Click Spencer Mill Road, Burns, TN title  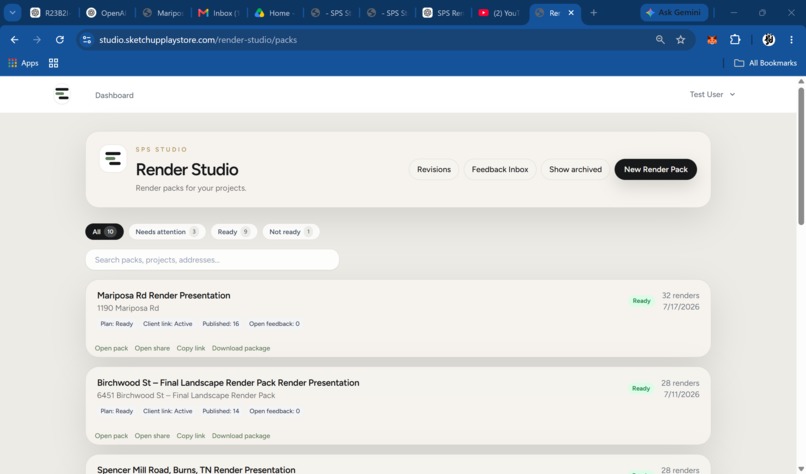point(196,469)
